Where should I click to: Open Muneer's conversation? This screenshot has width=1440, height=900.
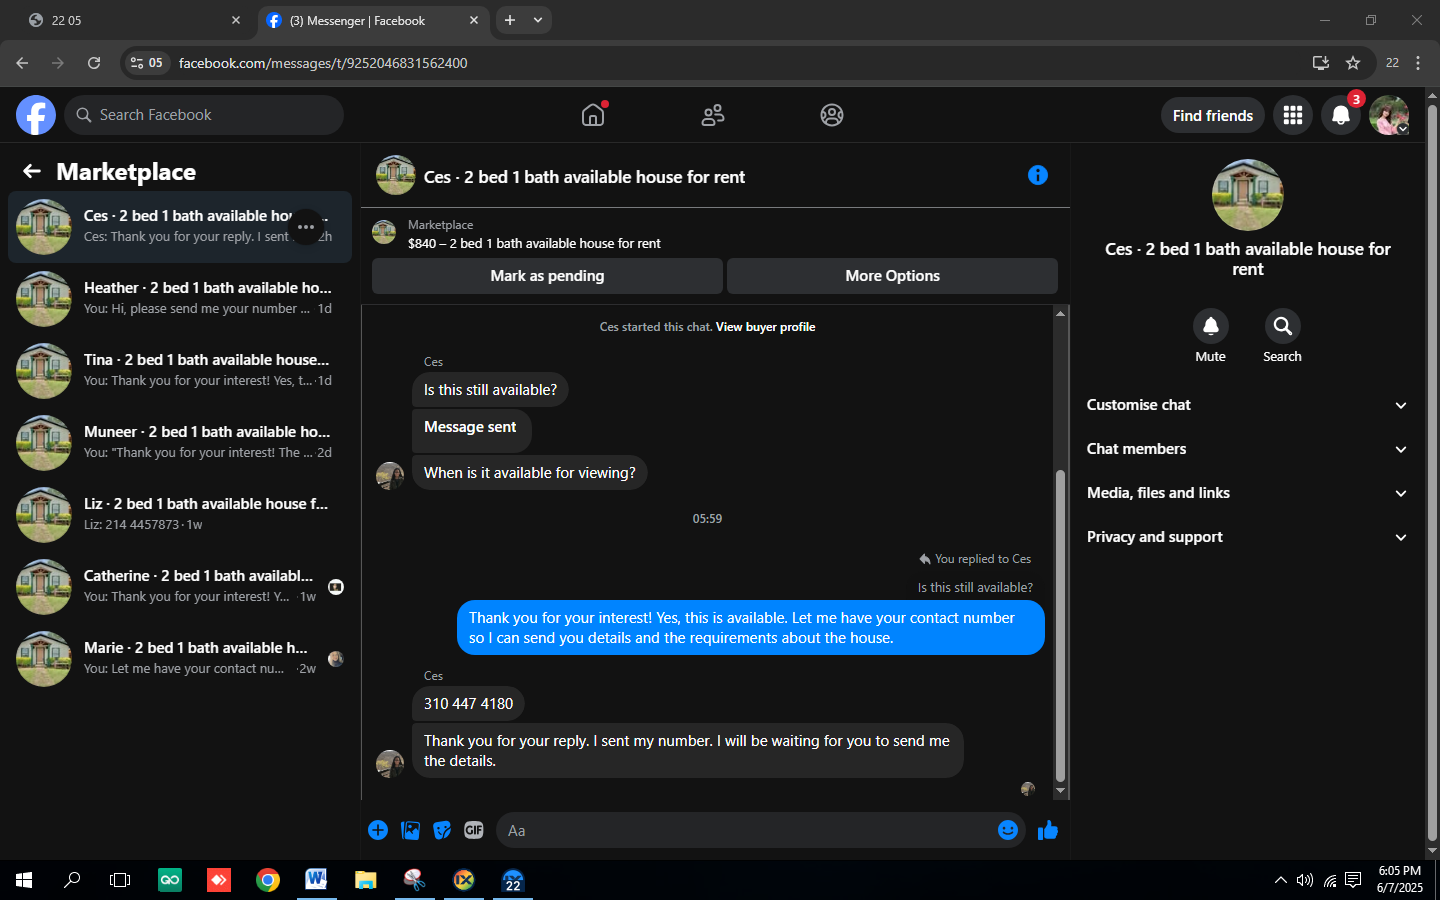point(180,443)
